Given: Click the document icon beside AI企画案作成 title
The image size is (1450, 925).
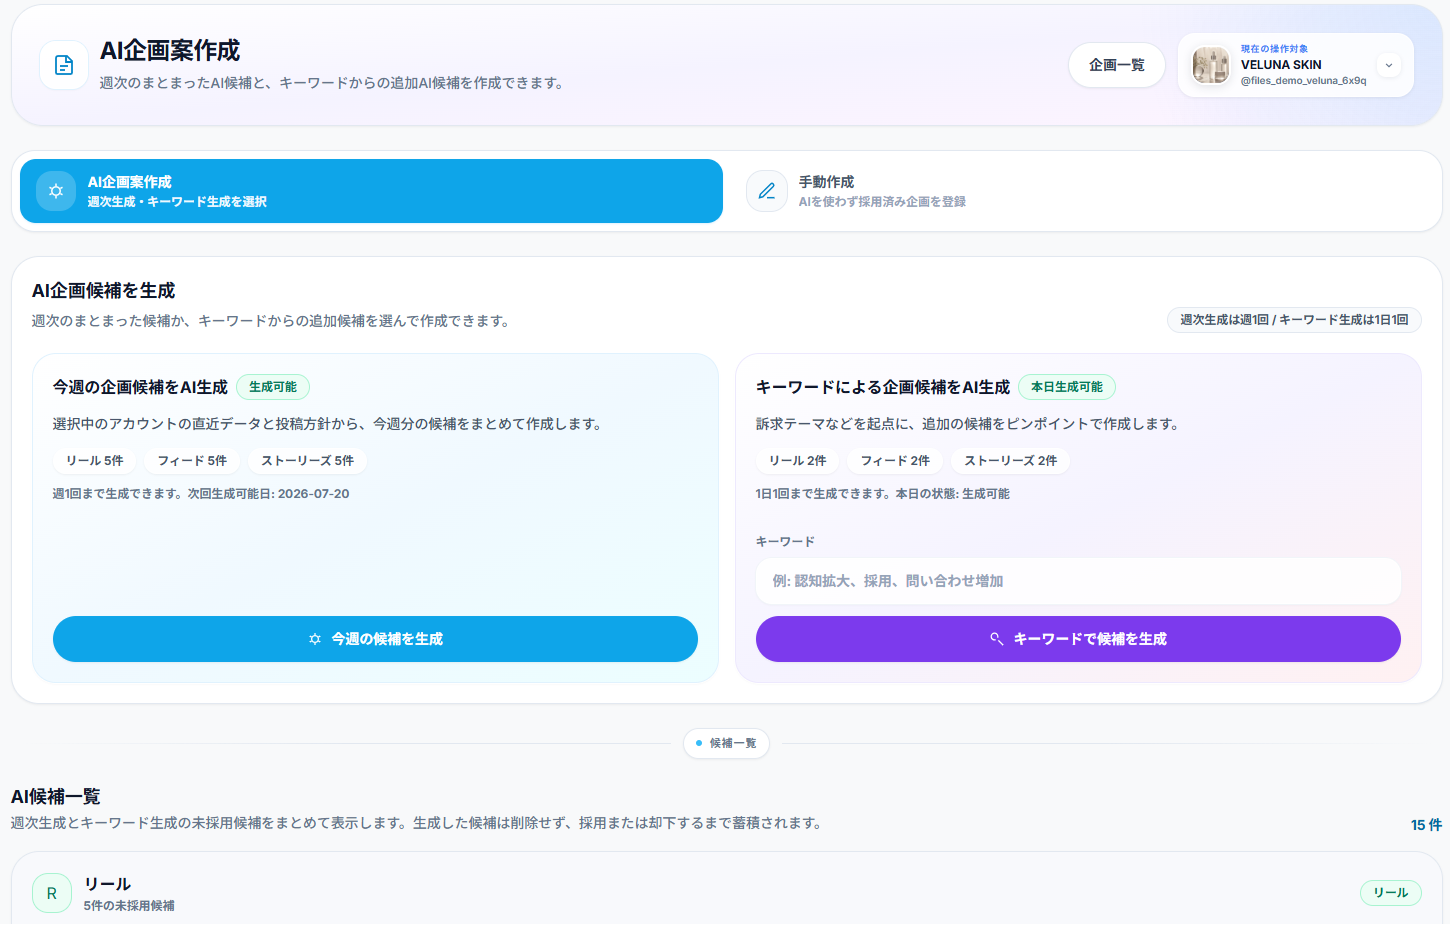Looking at the screenshot, I should (x=64, y=65).
